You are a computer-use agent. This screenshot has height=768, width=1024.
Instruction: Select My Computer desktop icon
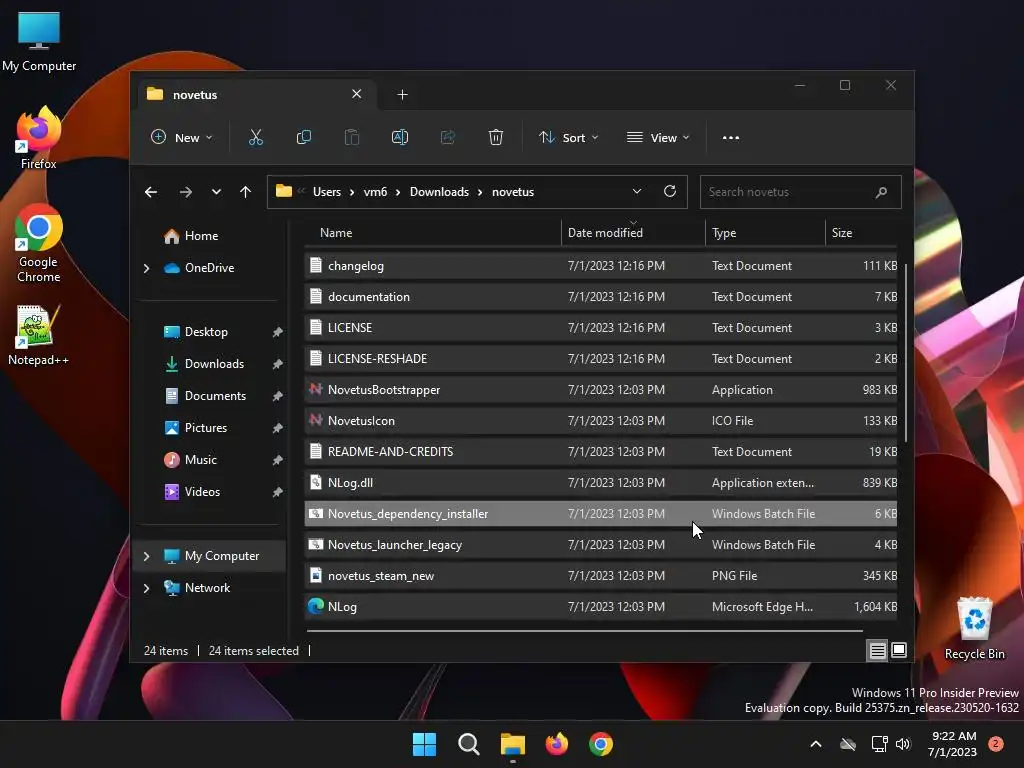(39, 42)
